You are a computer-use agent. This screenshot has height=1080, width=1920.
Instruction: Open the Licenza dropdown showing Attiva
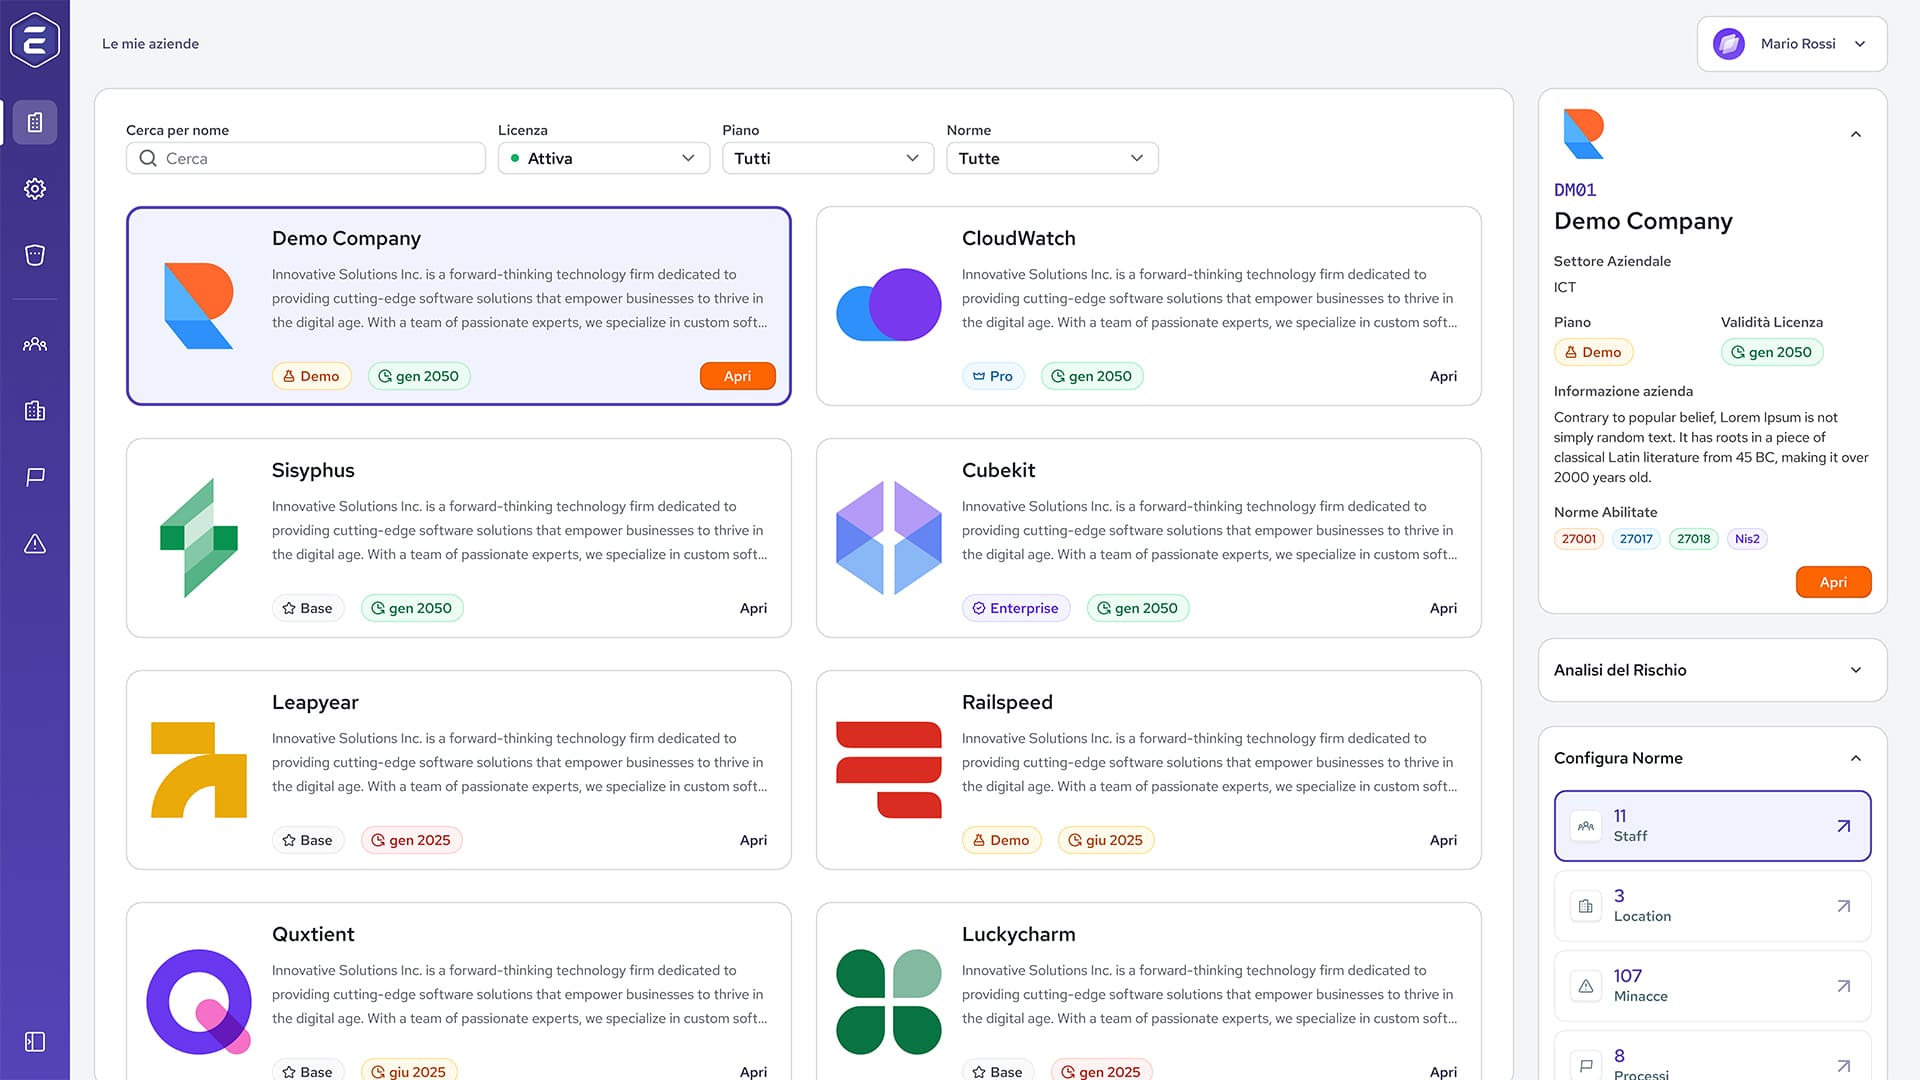click(x=603, y=158)
